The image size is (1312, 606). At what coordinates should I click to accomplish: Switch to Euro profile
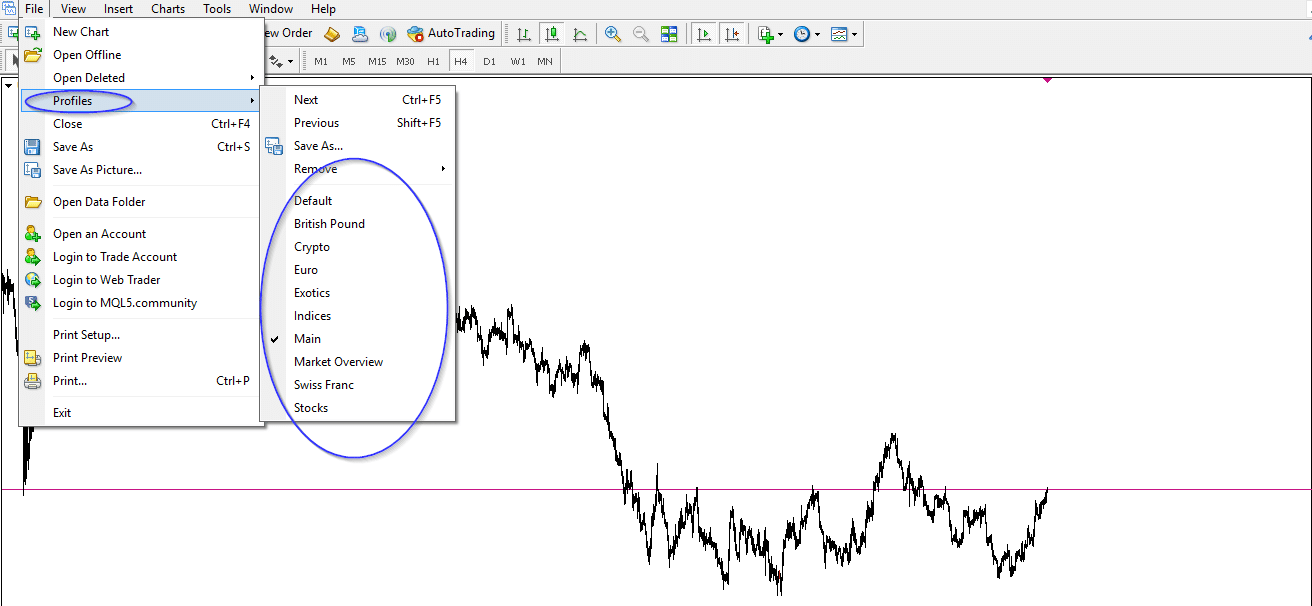(x=357, y=270)
